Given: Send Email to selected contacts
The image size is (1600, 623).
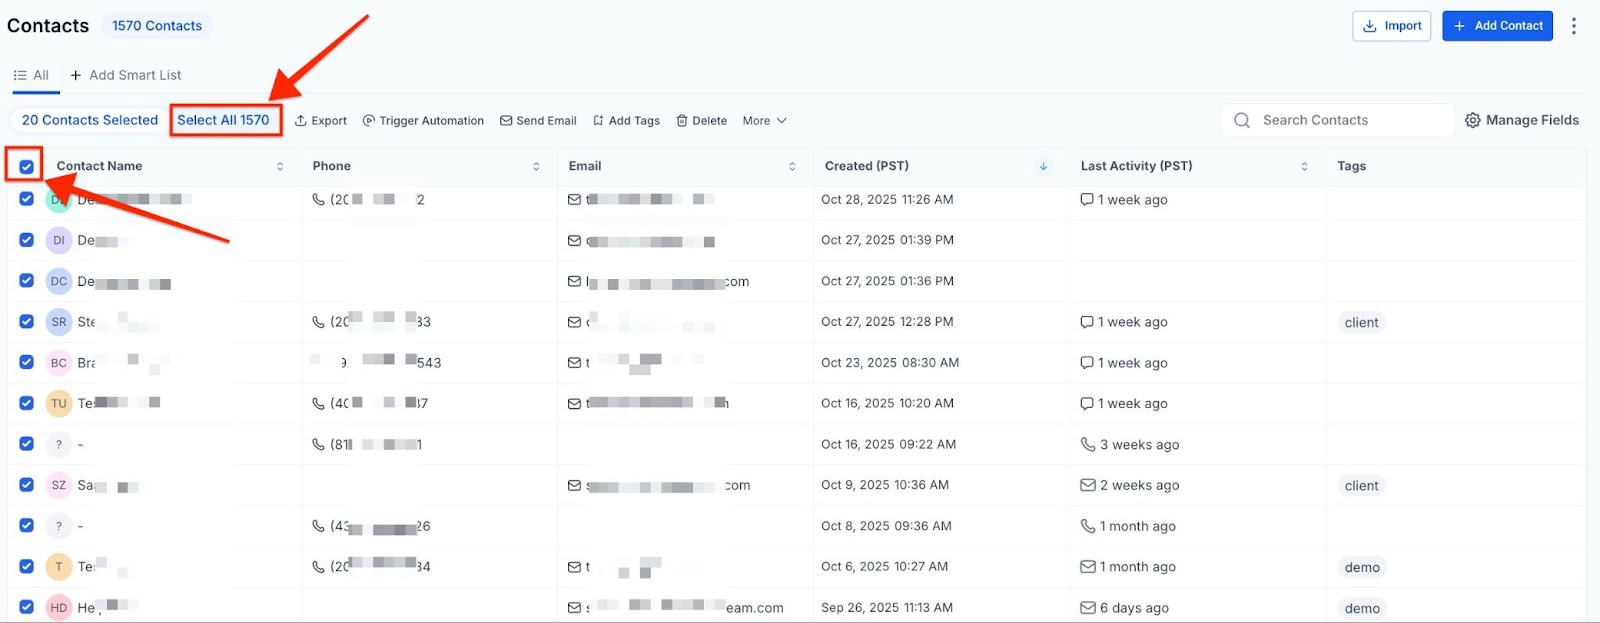Looking at the screenshot, I should pyautogui.click(x=538, y=120).
